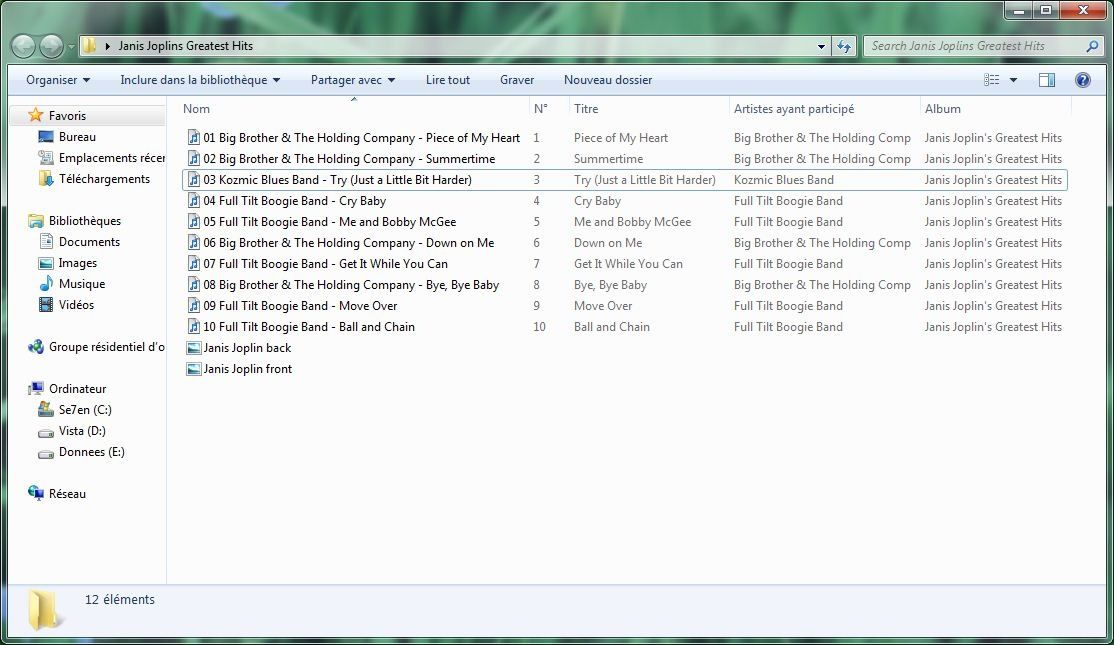
Task: Sort by Artistes ayant participé column
Action: click(824, 109)
